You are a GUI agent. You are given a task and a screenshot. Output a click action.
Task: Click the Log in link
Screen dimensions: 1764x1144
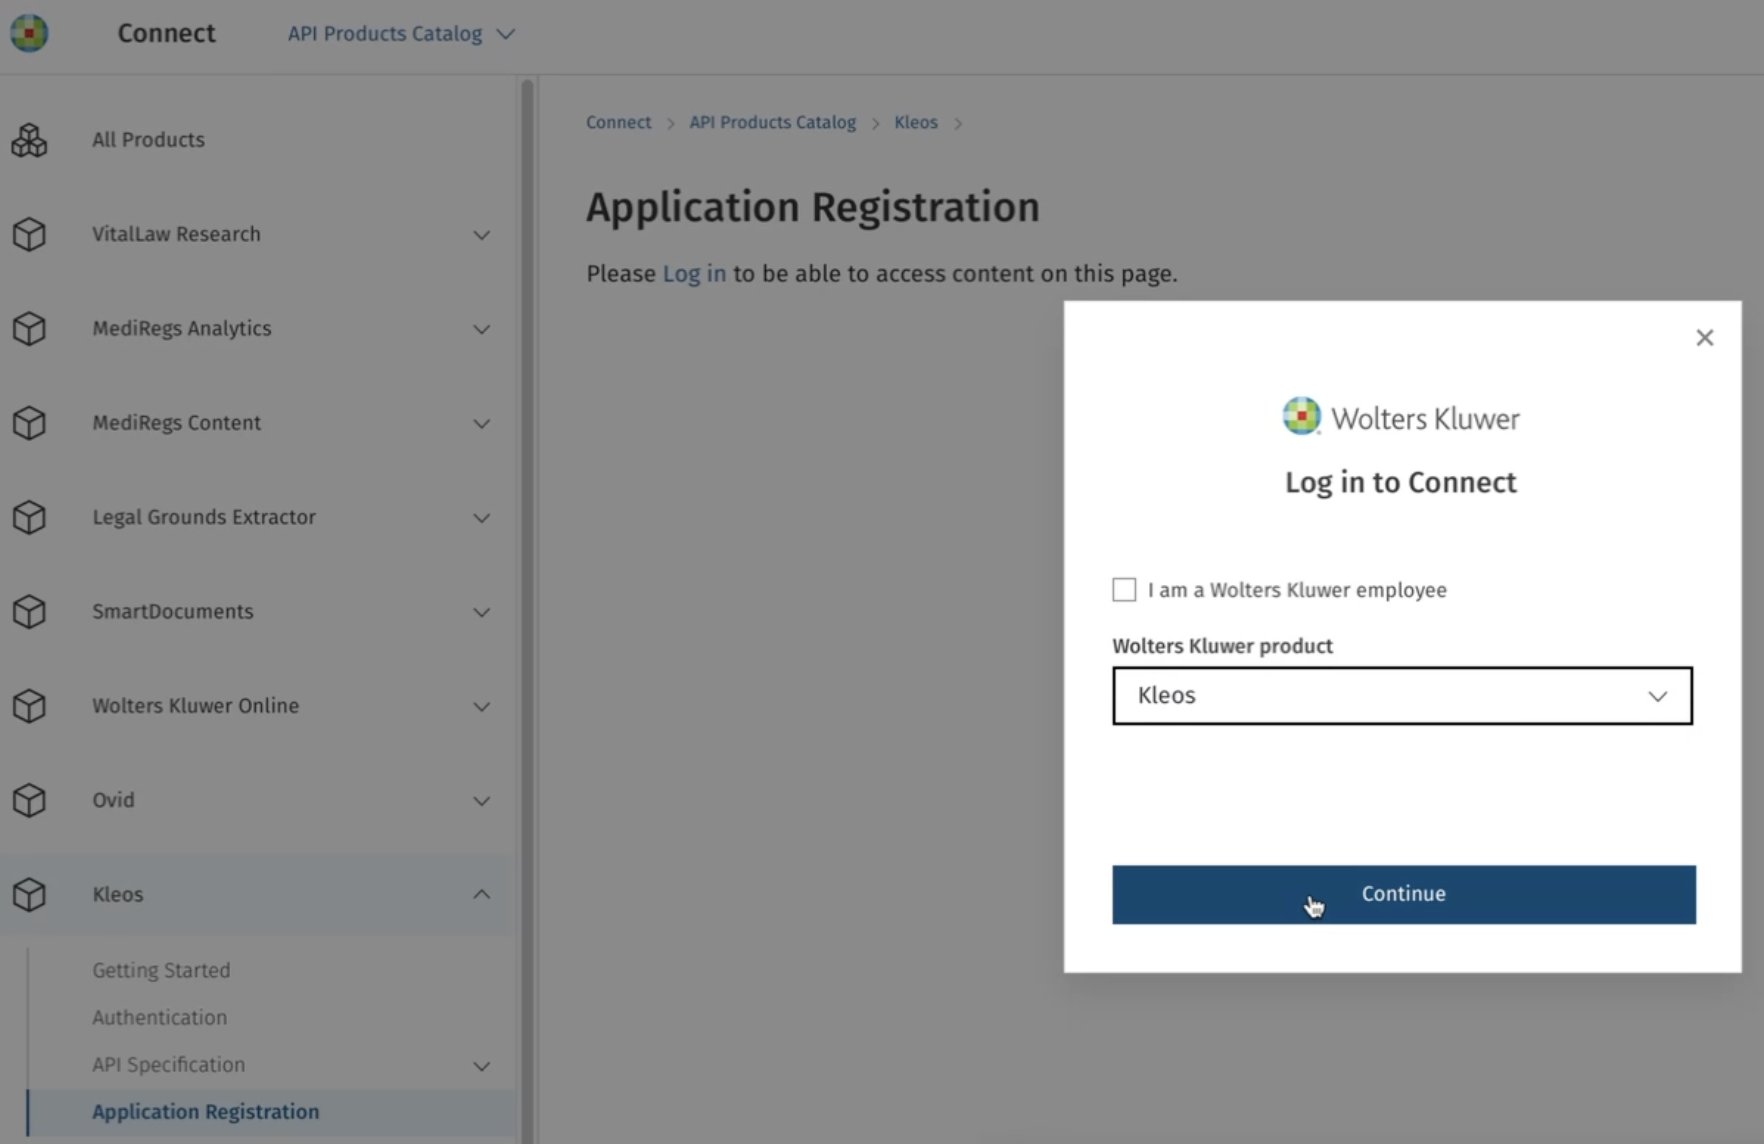click(x=694, y=274)
